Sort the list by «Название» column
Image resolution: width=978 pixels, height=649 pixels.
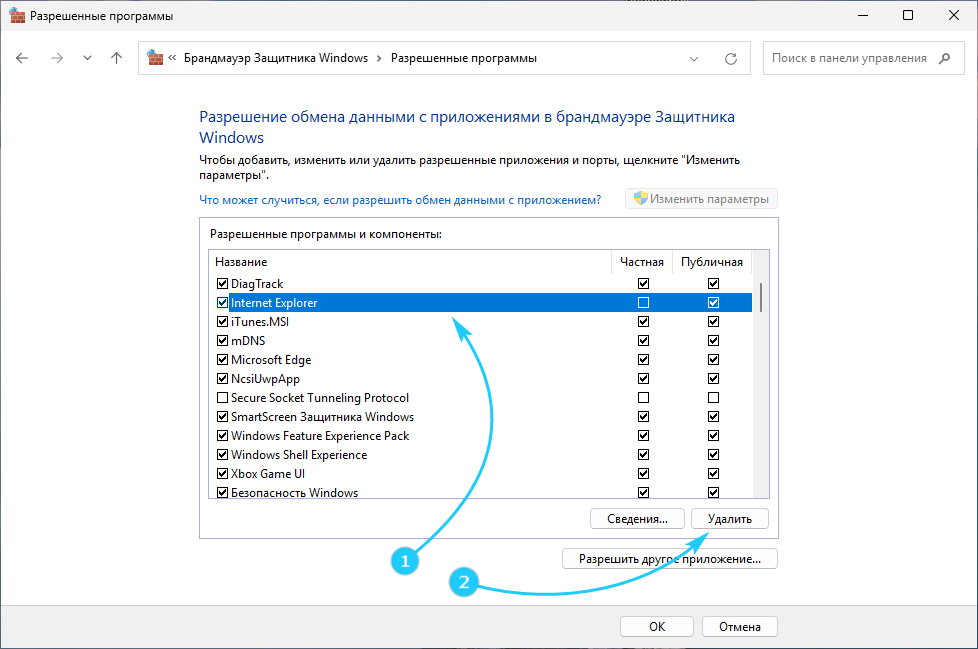coord(410,262)
